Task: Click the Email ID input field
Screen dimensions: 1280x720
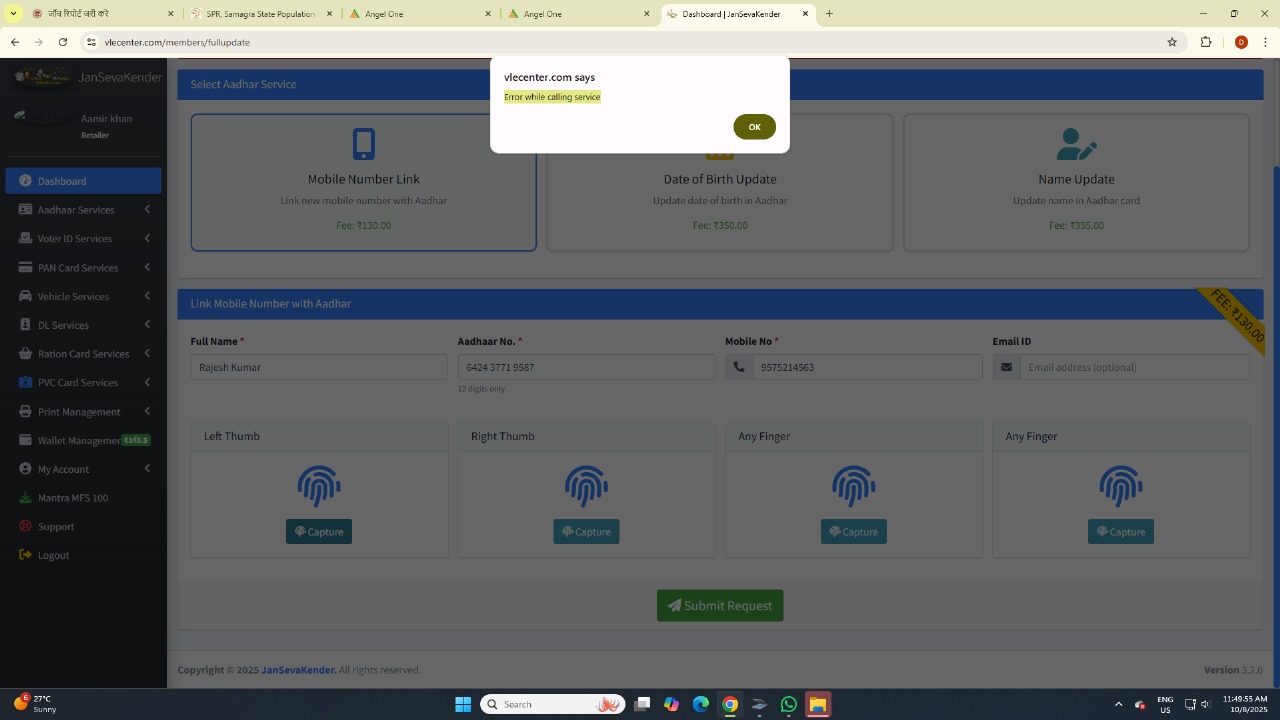Action: click(1134, 367)
